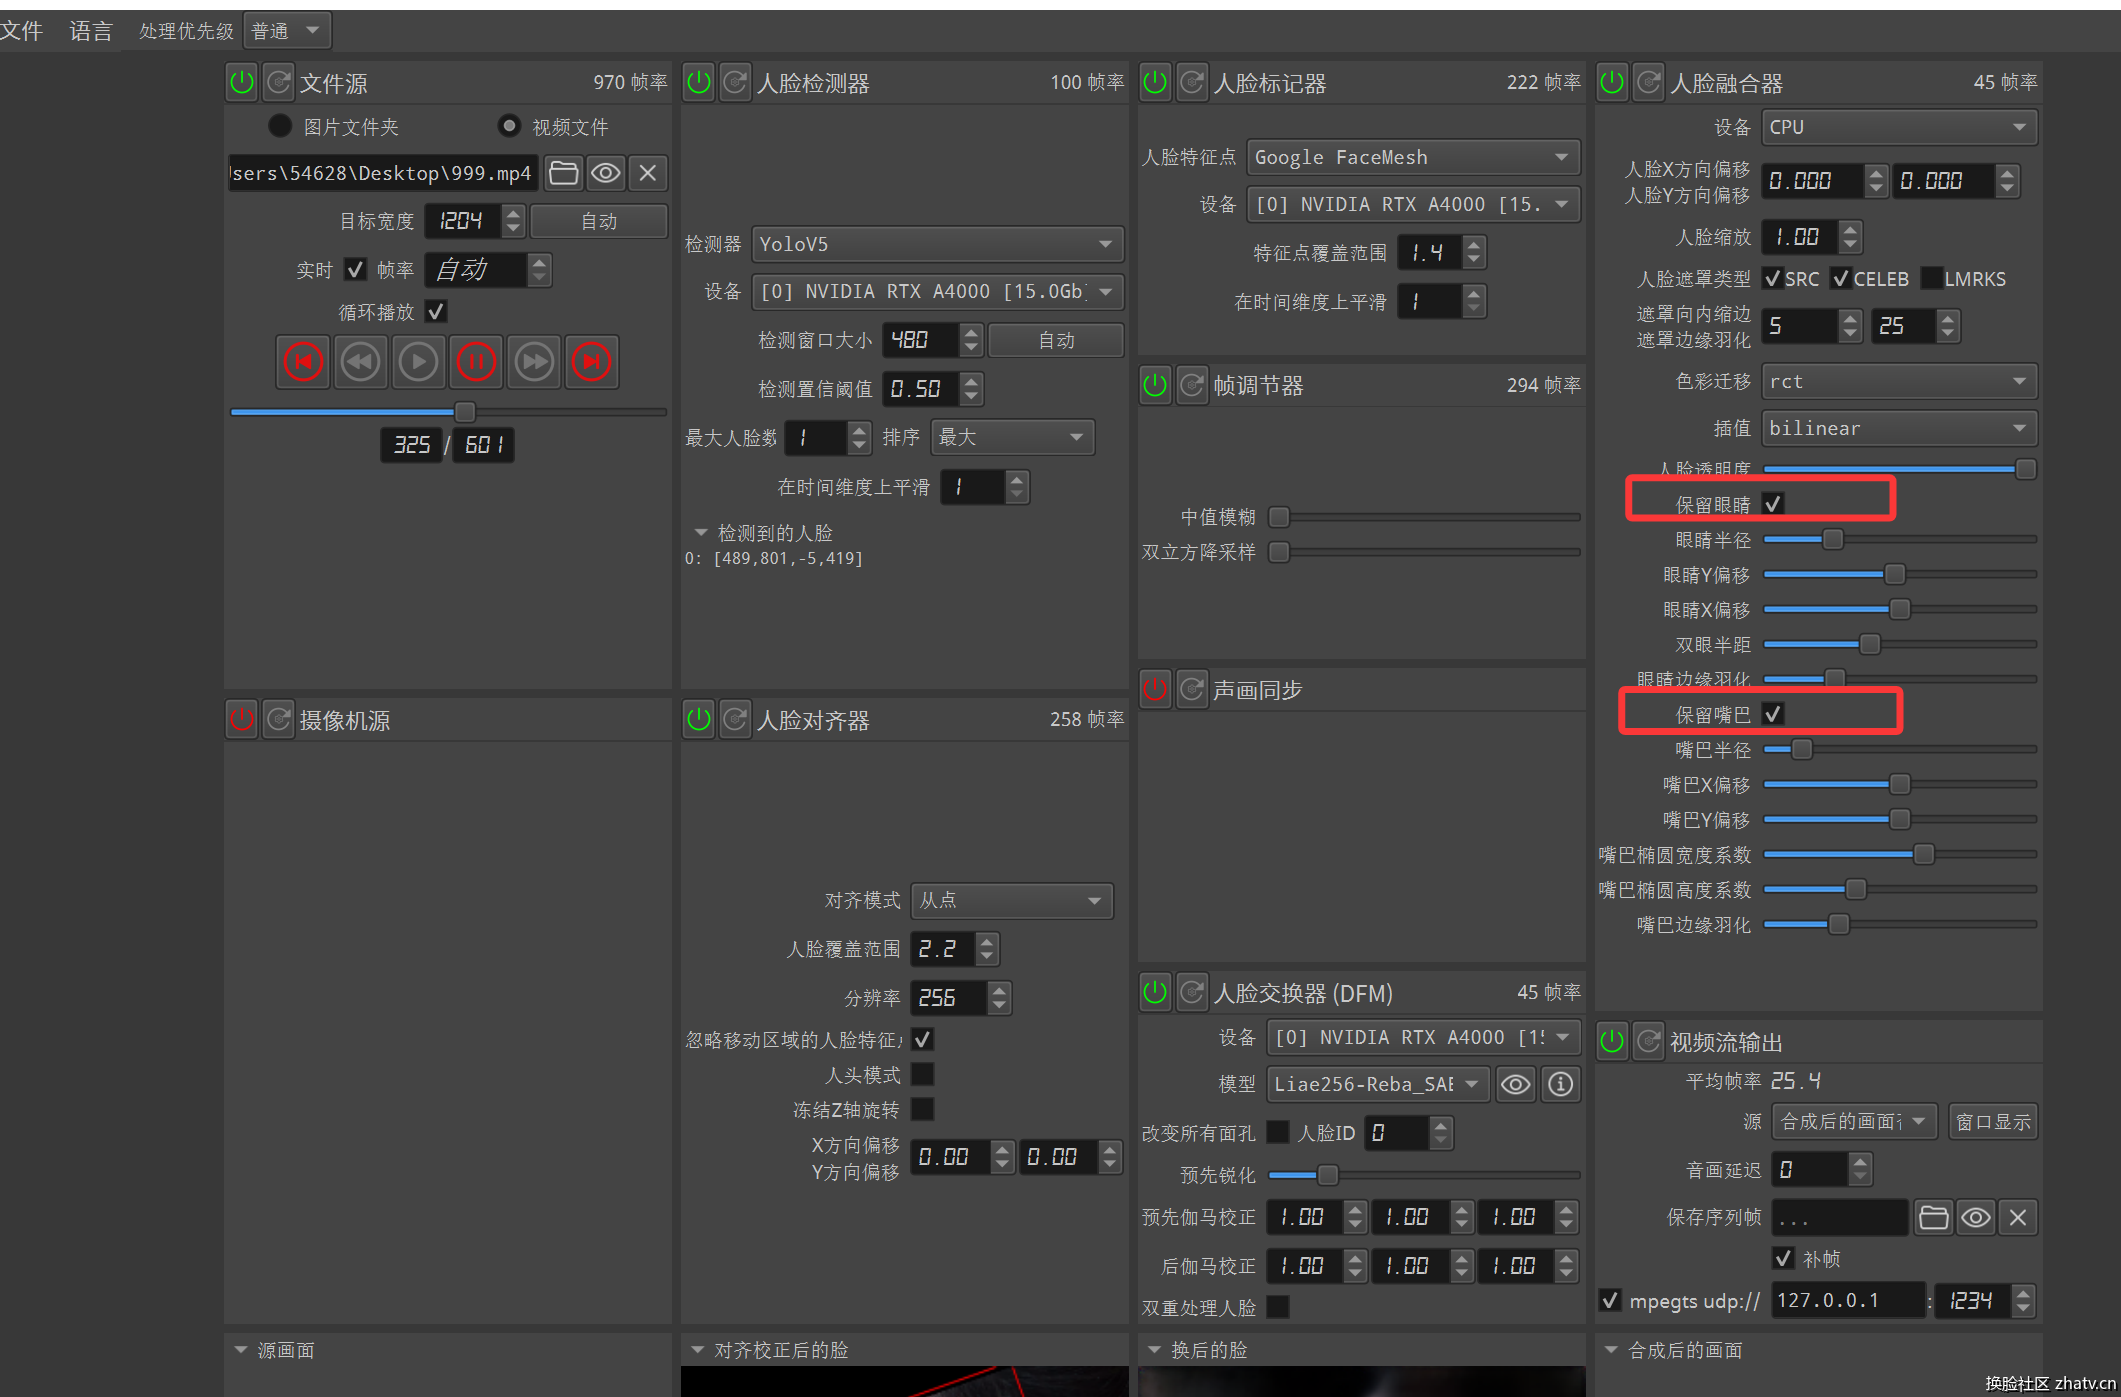
Task: Open the 语言 menu
Action: tap(90, 31)
